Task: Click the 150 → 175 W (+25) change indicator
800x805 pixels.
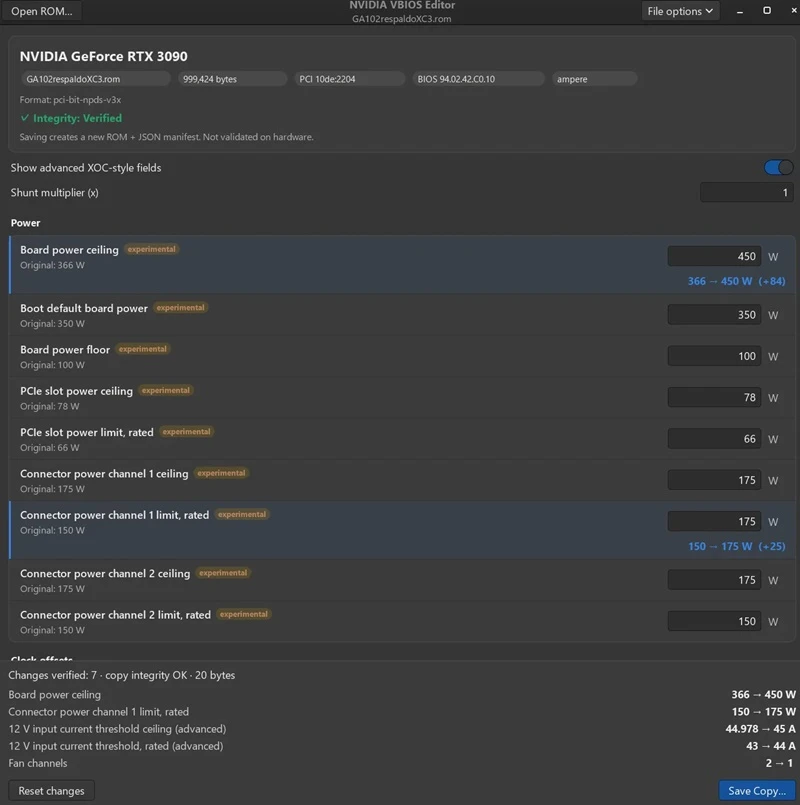Action: 737,546
